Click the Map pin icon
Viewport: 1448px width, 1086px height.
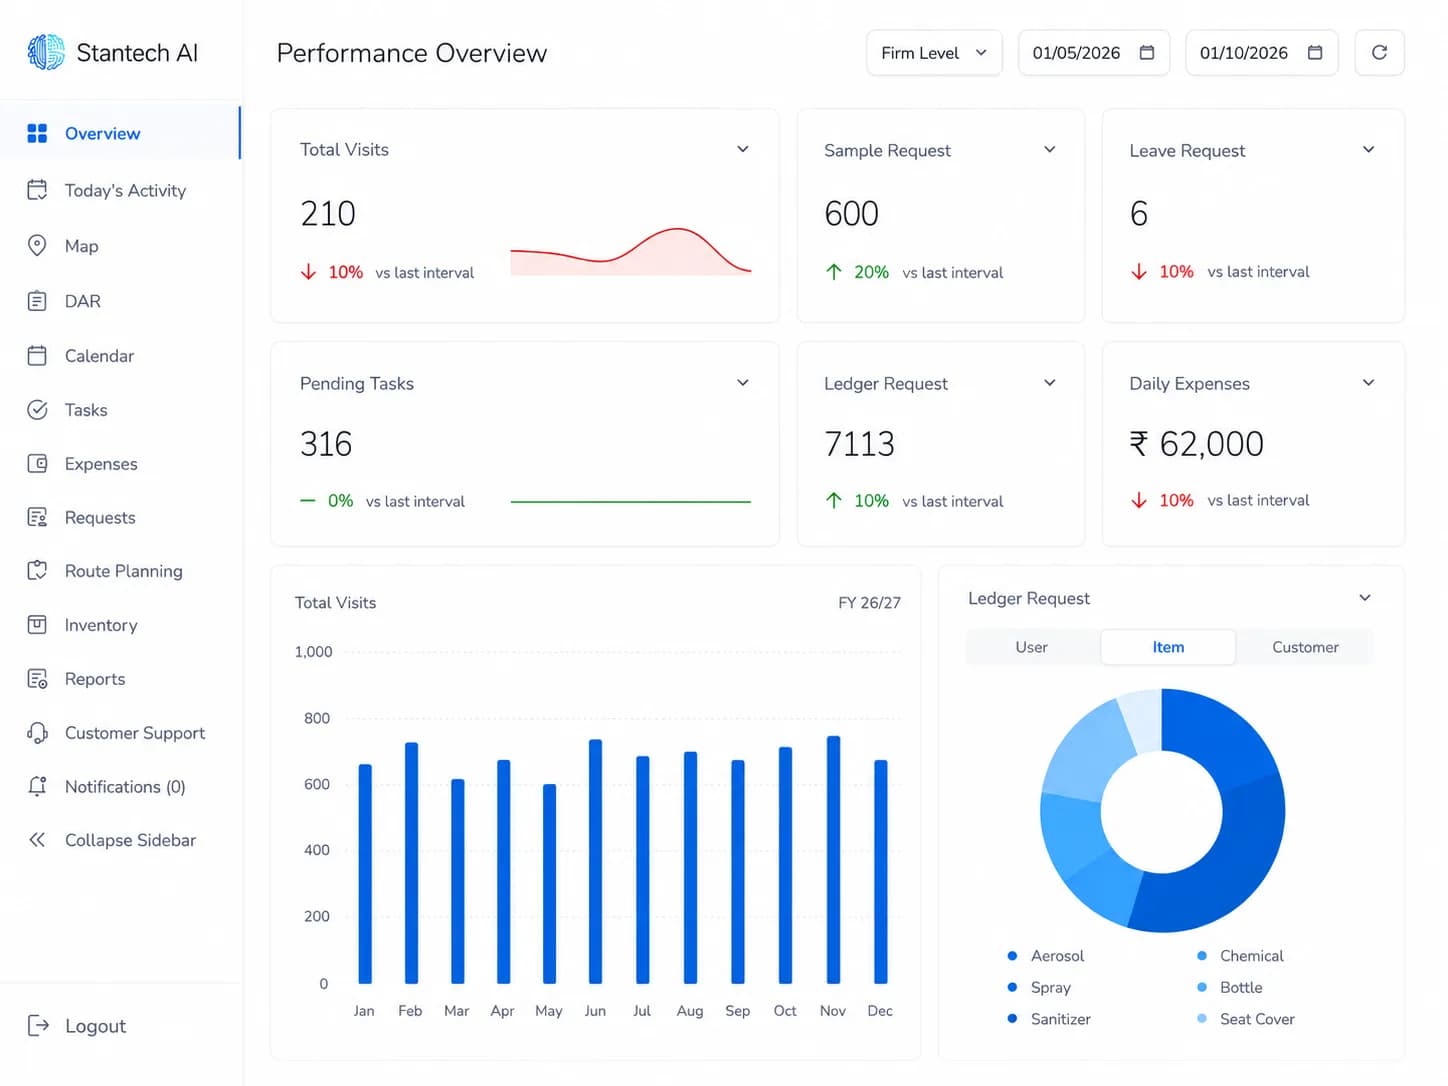point(37,245)
